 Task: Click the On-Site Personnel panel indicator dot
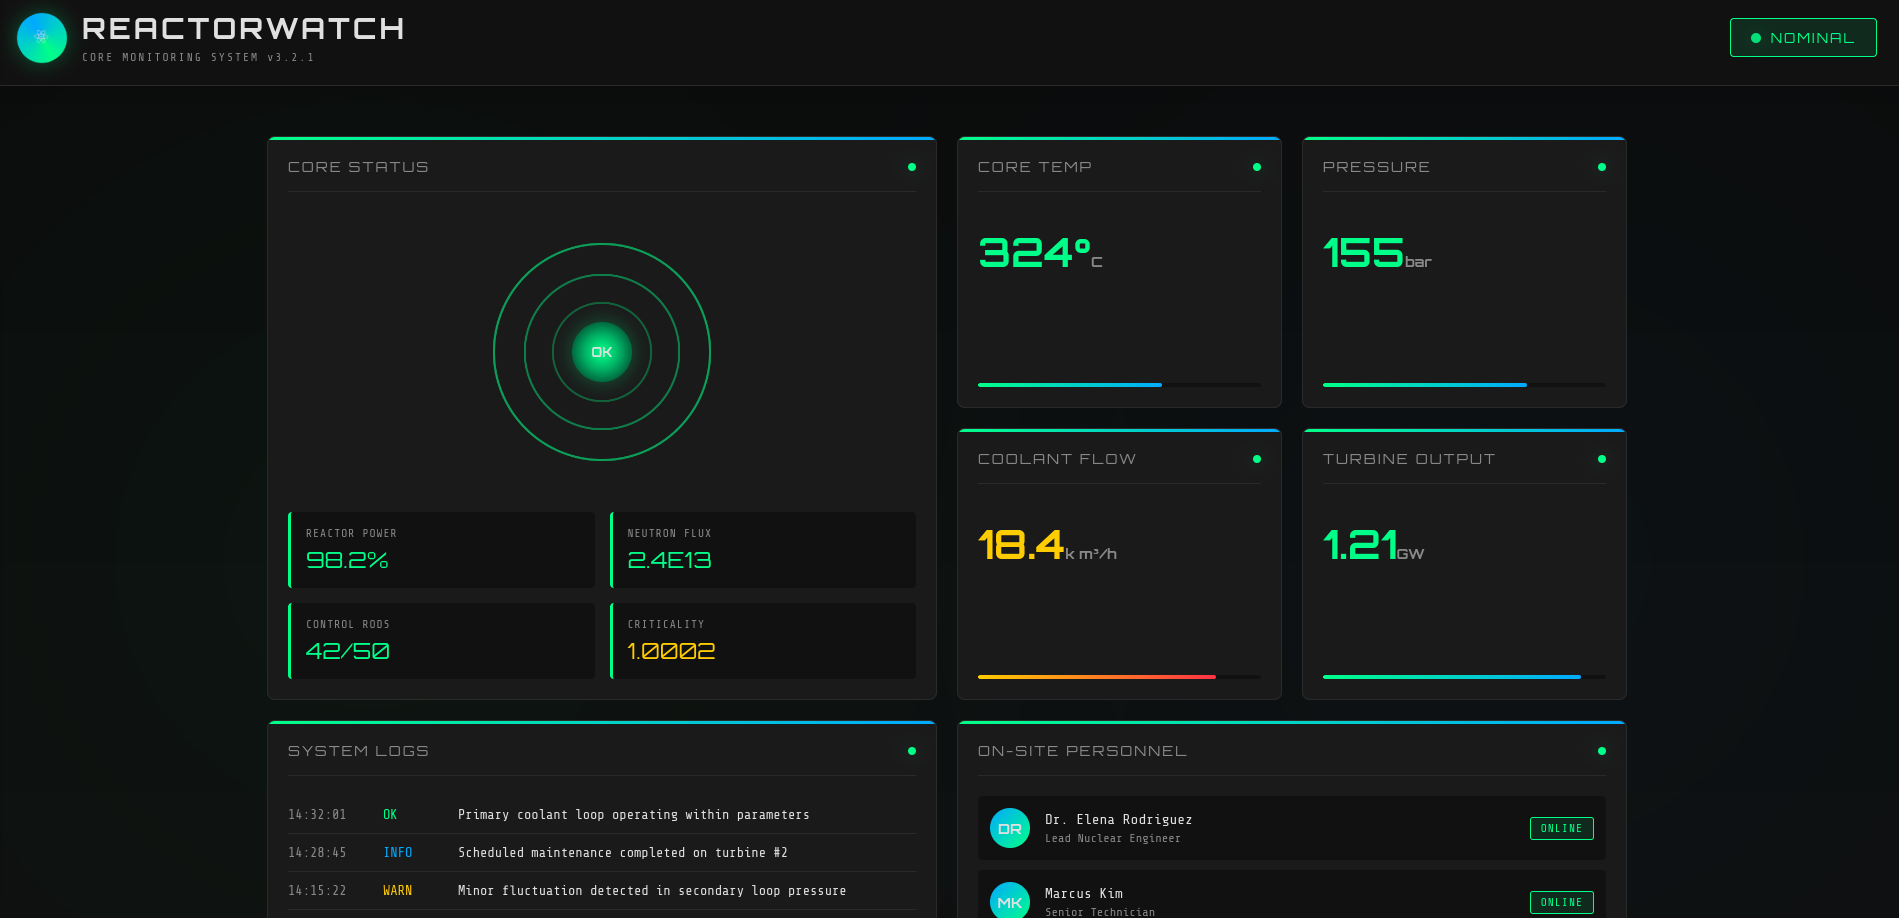(1602, 751)
